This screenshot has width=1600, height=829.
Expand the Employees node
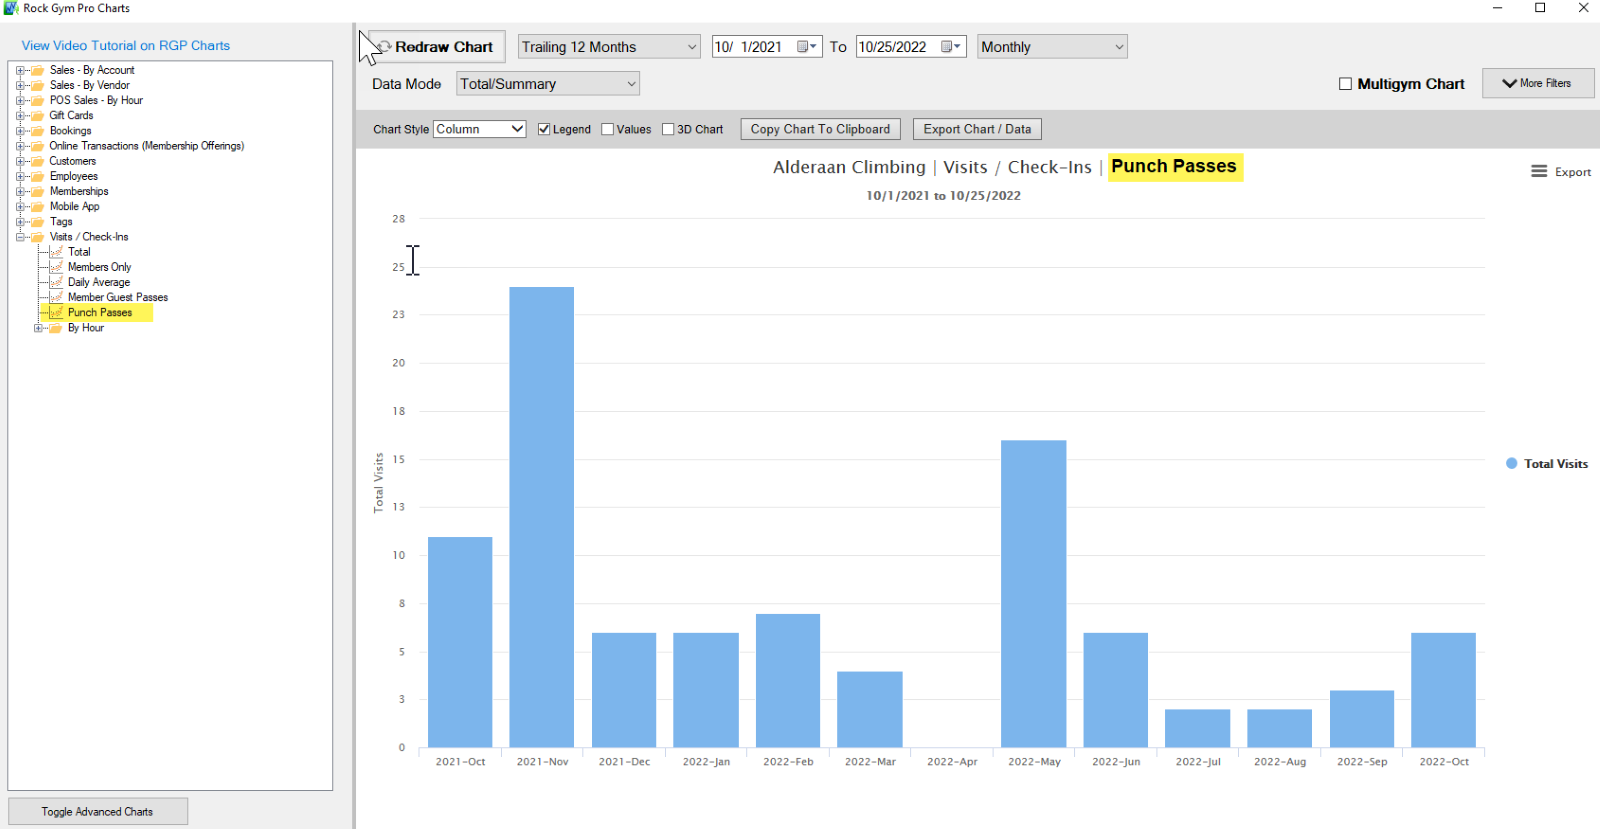tap(20, 176)
